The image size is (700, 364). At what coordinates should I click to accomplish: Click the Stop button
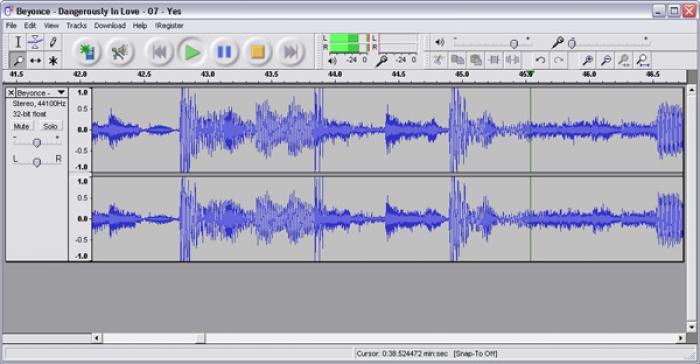pos(258,52)
